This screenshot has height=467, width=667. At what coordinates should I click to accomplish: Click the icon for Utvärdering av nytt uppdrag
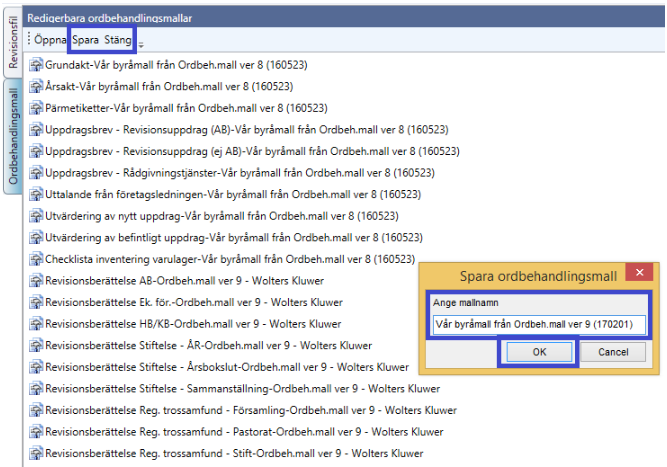click(36, 216)
